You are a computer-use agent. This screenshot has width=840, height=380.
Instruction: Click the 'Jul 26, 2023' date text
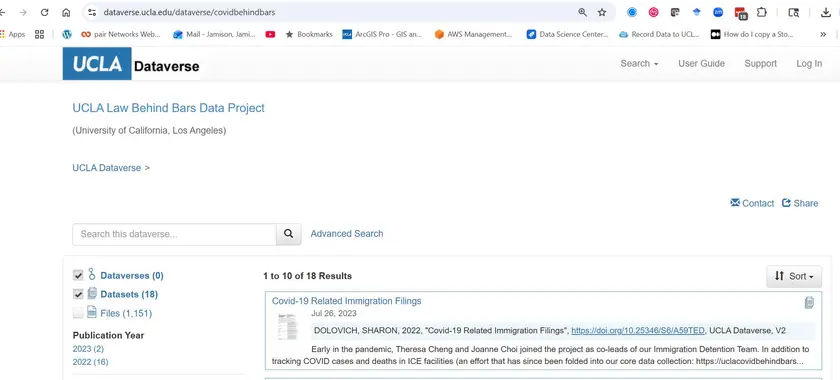pos(334,314)
